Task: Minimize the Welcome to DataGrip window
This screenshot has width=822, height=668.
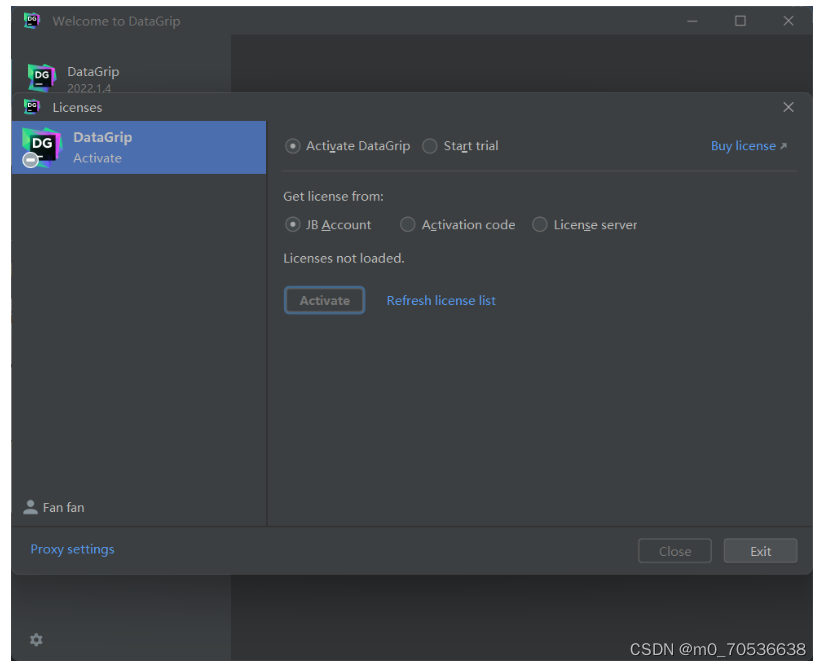Action: 692,21
